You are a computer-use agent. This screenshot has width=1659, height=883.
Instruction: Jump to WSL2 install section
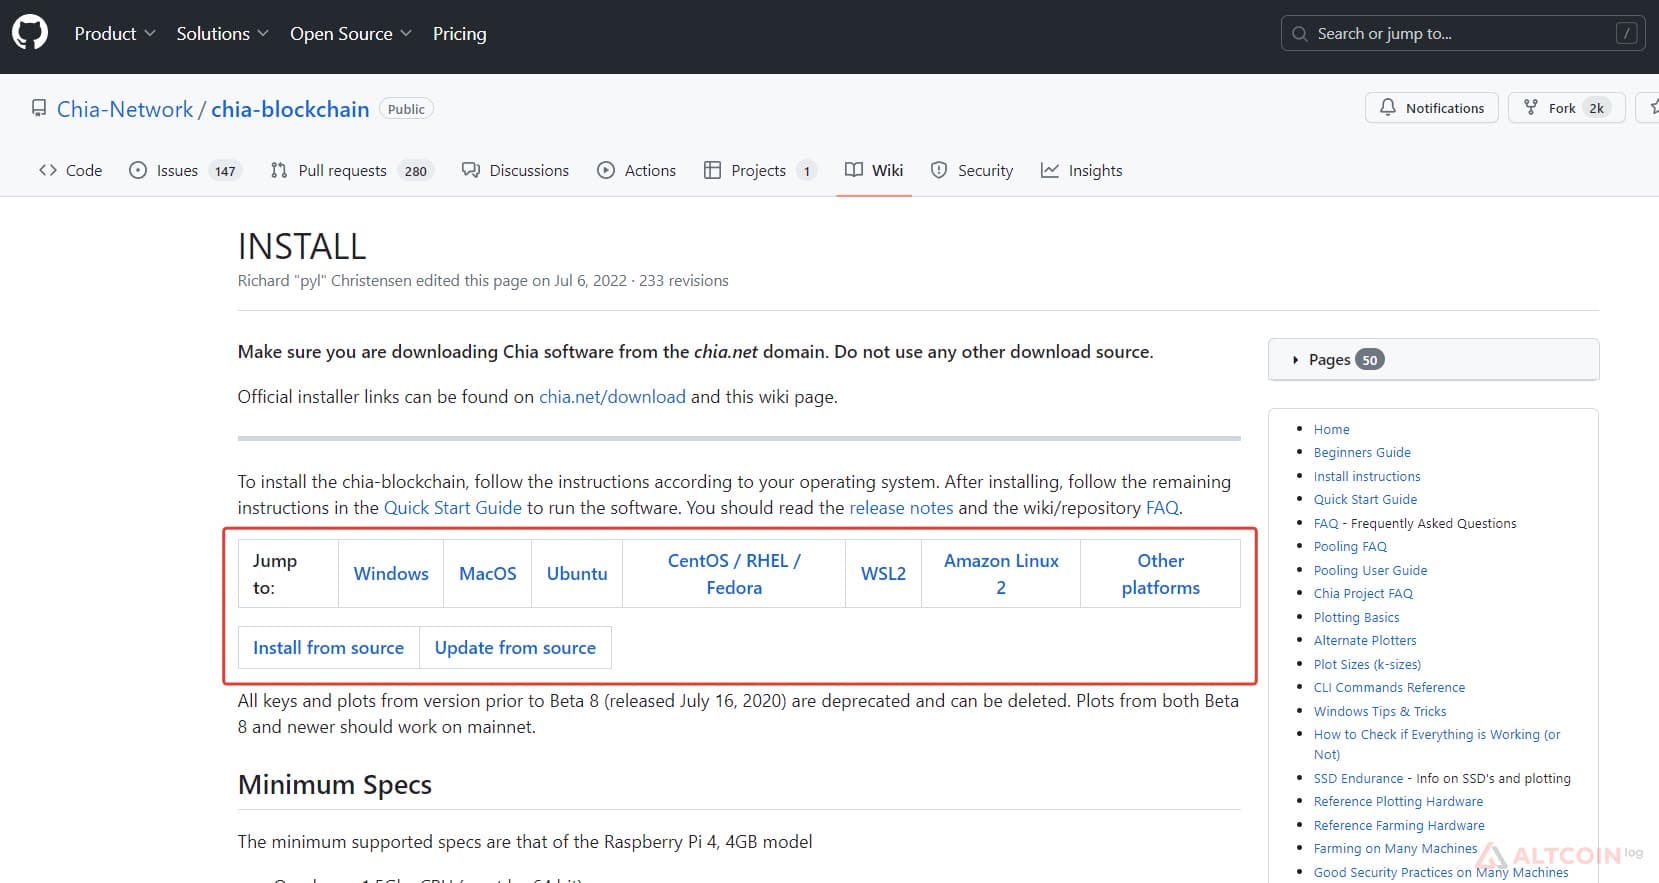883,574
